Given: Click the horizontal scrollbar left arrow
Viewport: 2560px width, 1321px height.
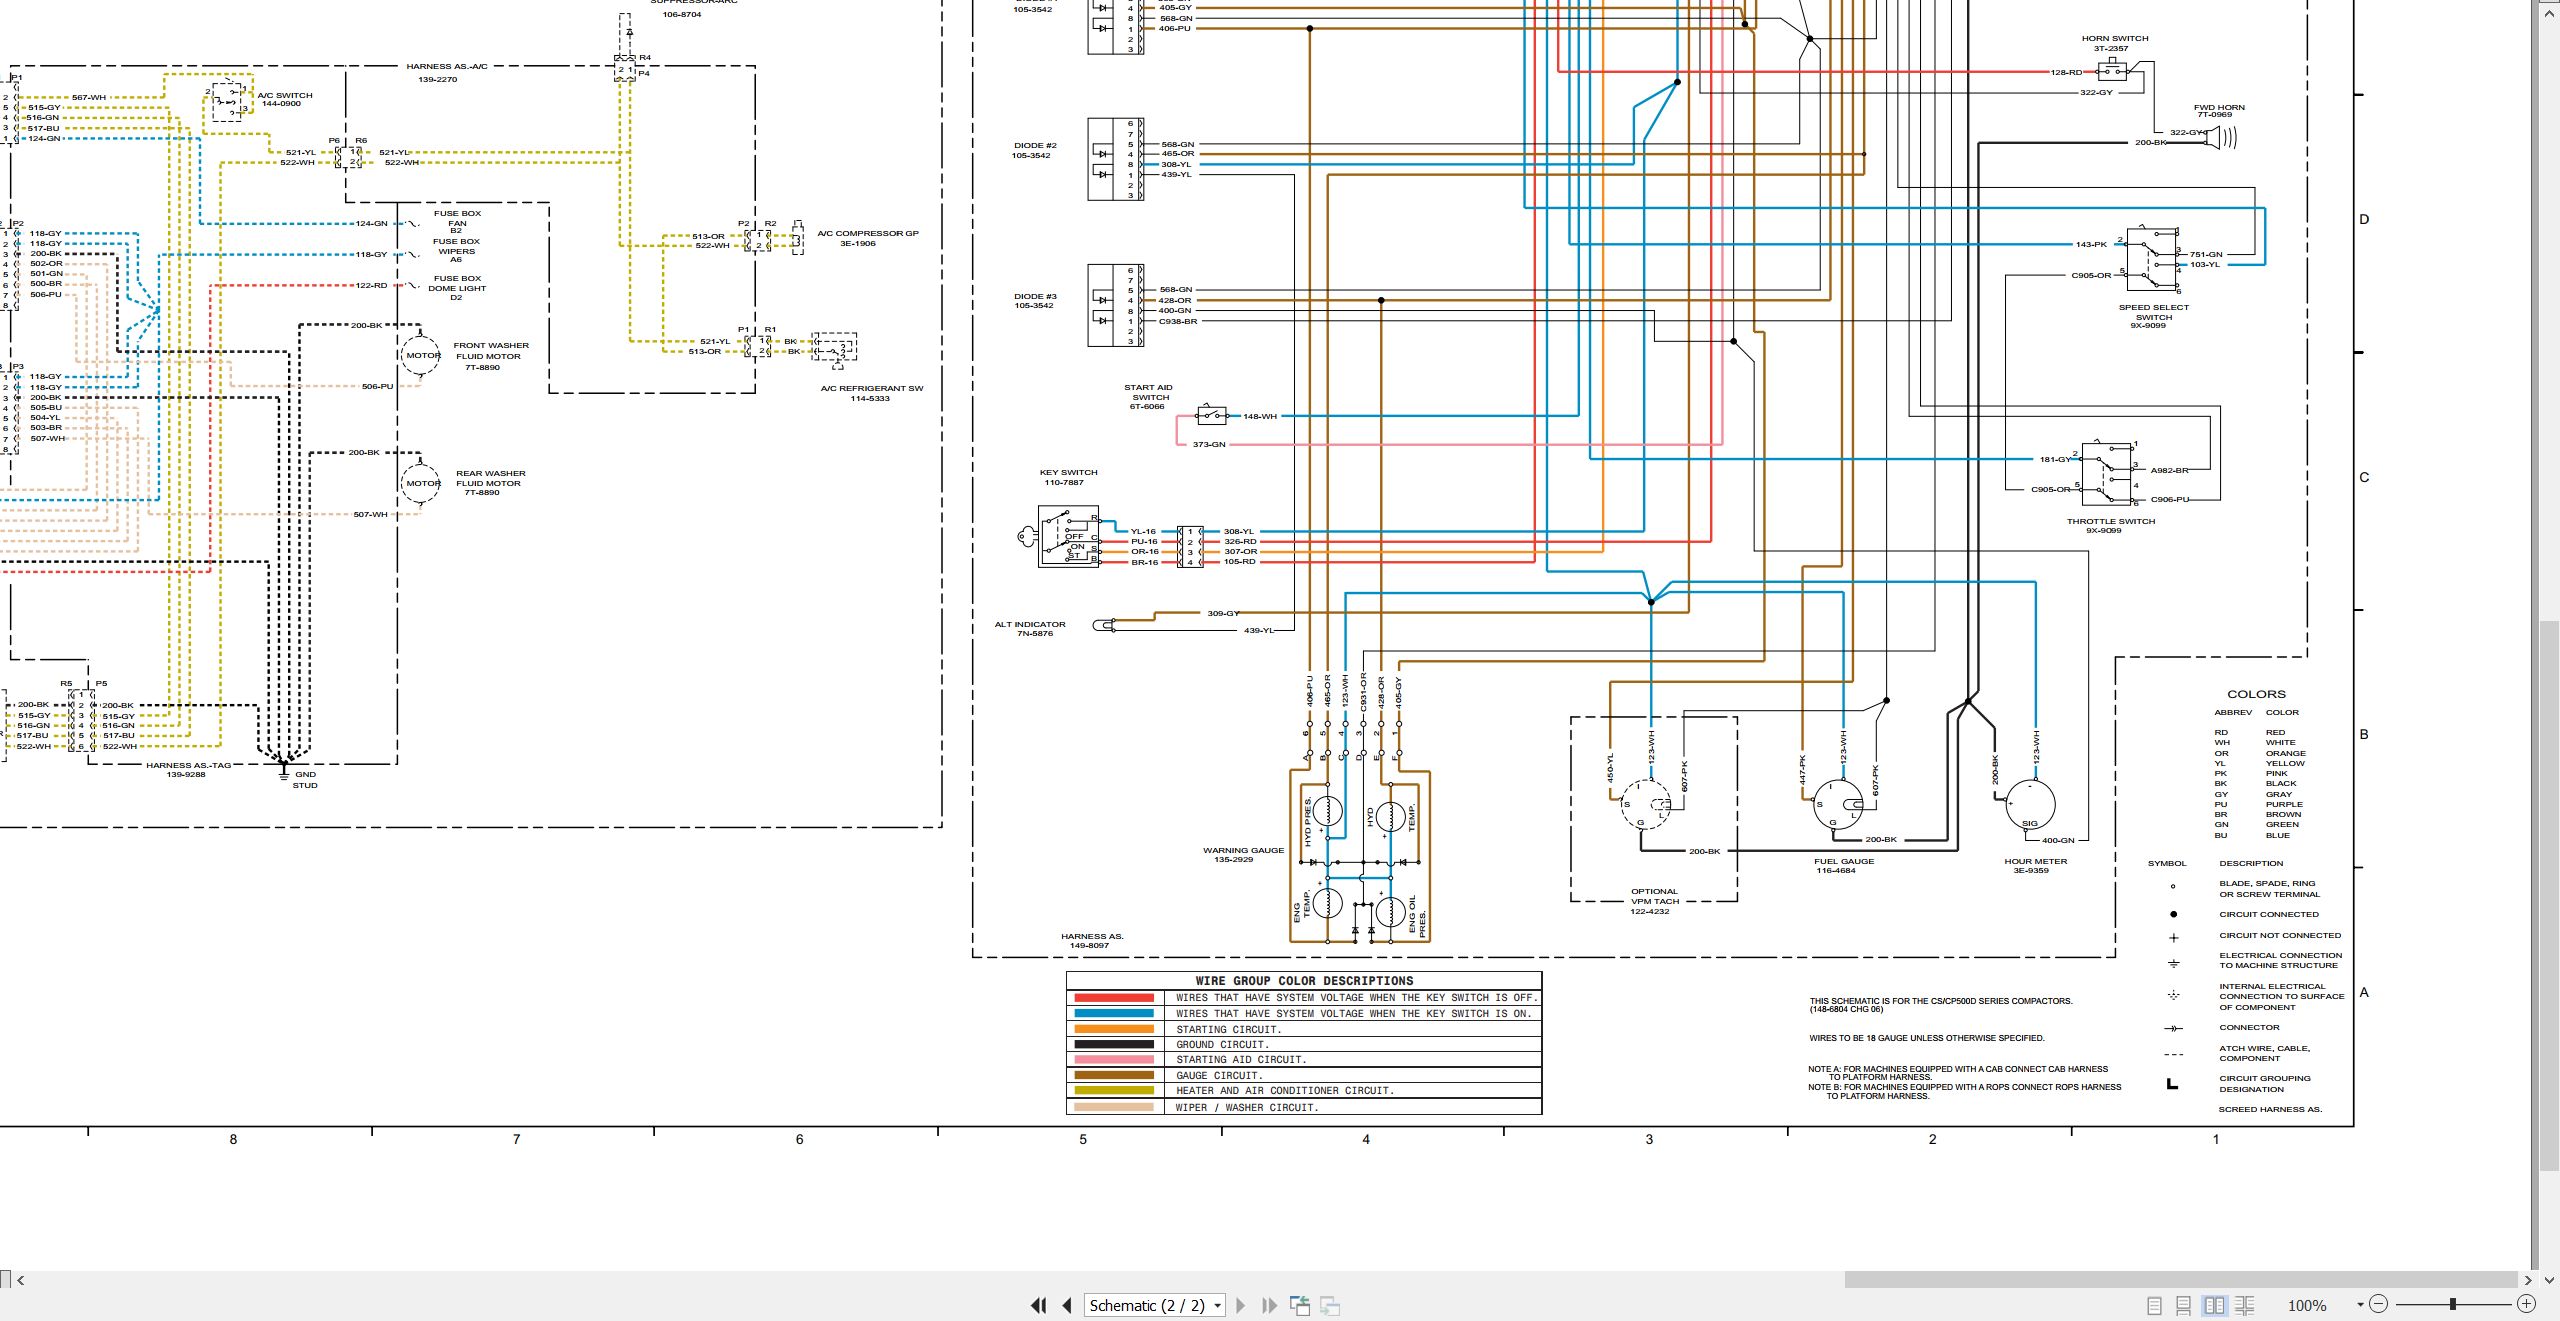Looking at the screenshot, I should (20, 1280).
